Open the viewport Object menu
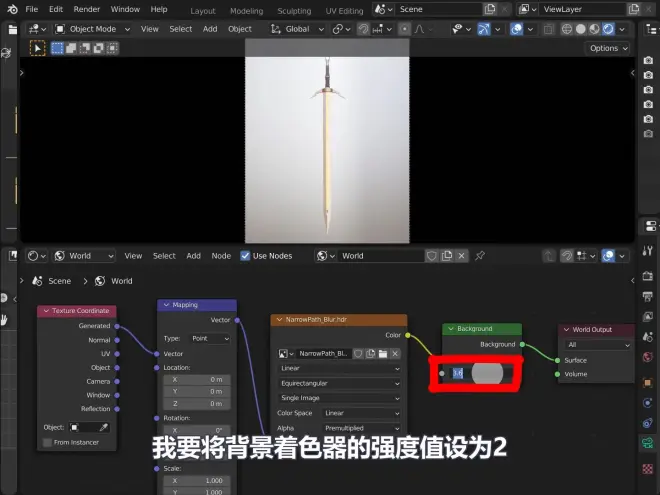 click(x=240, y=29)
